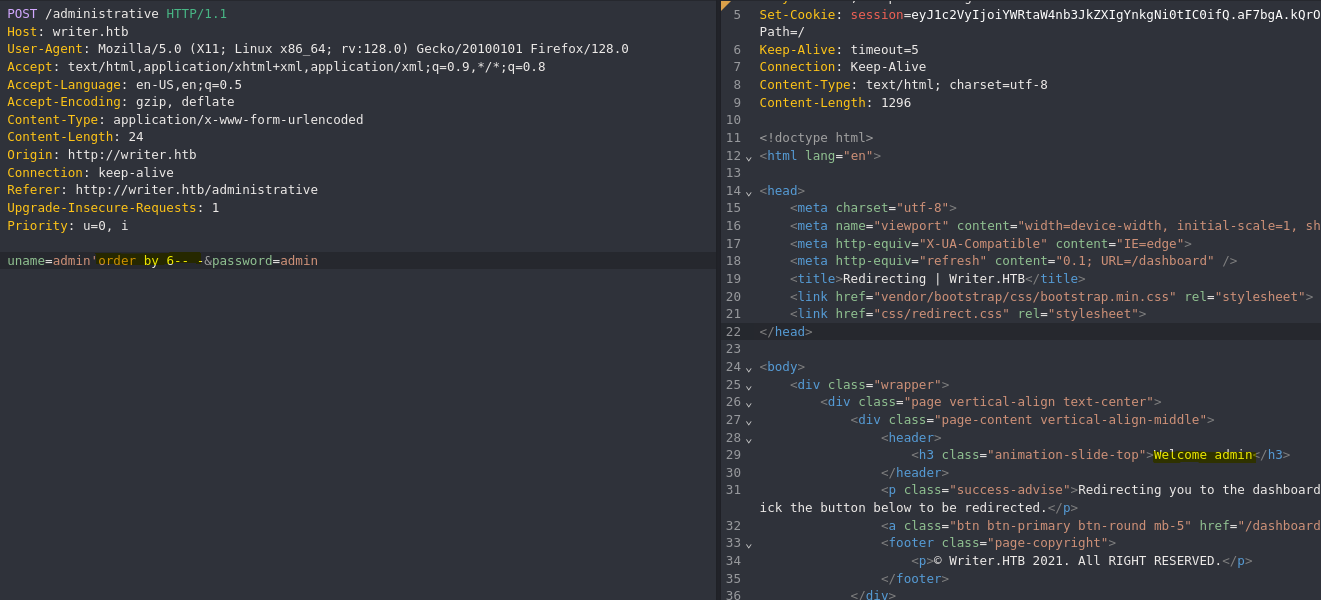Collapse the wrapper div fold on line 25
Screen dimensions: 1321x600
tap(748, 386)
